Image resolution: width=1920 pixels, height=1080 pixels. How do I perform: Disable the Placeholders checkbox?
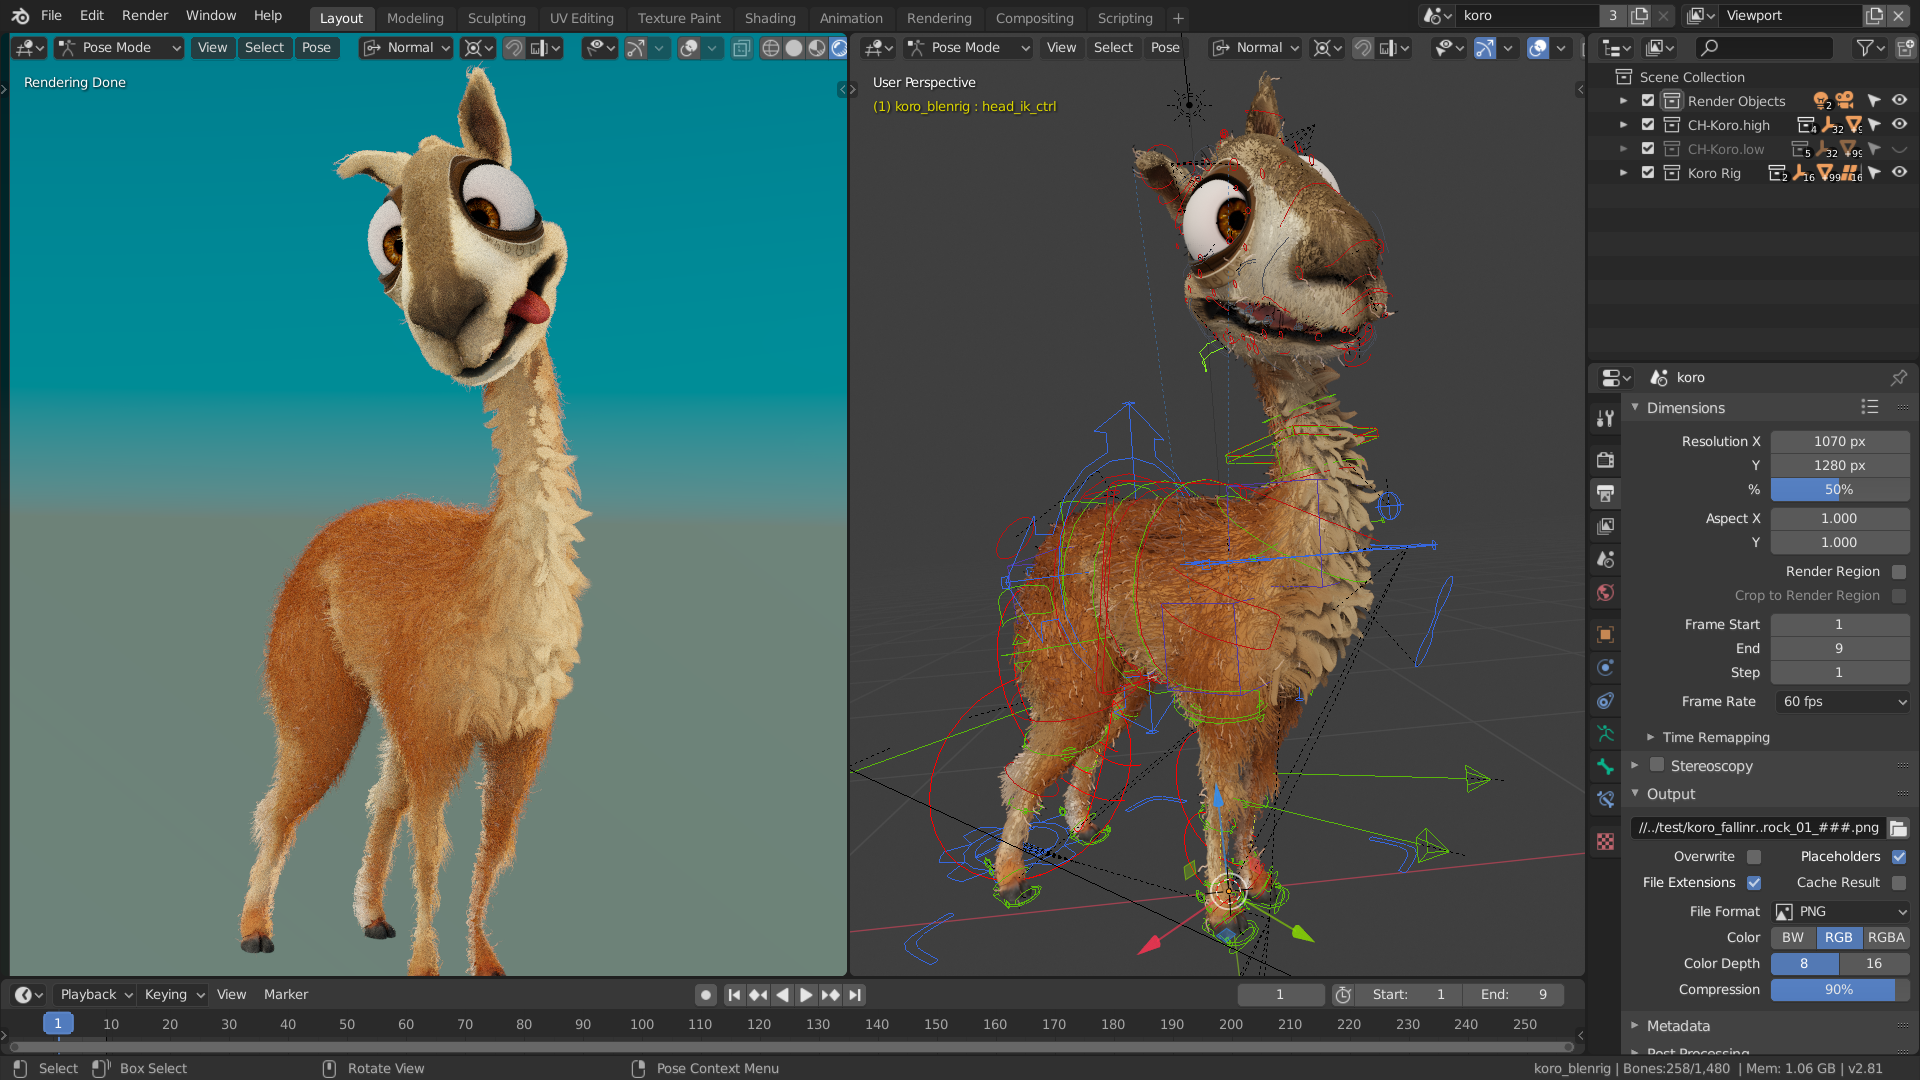coord(1899,857)
